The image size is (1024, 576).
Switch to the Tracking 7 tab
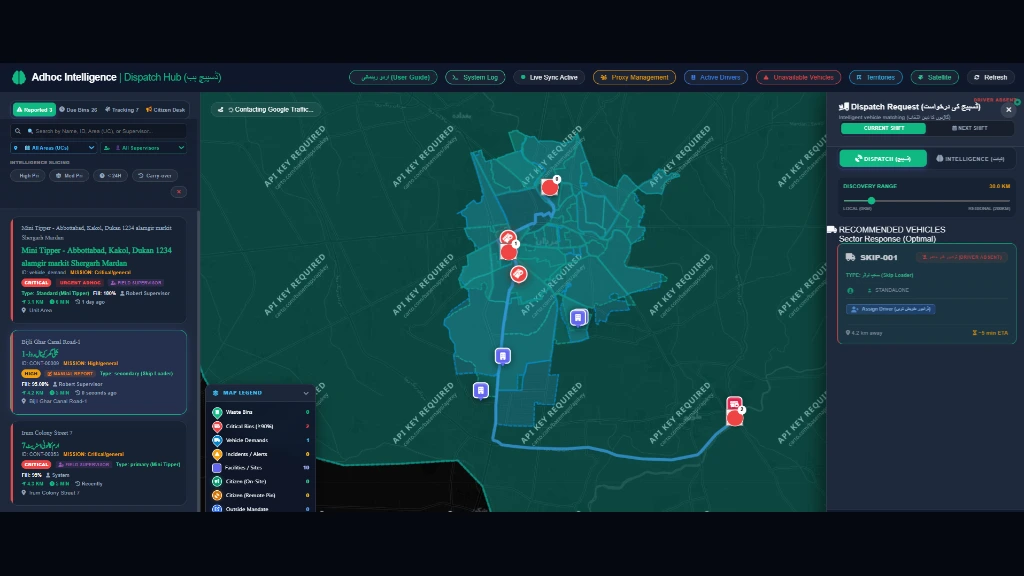click(x=121, y=110)
